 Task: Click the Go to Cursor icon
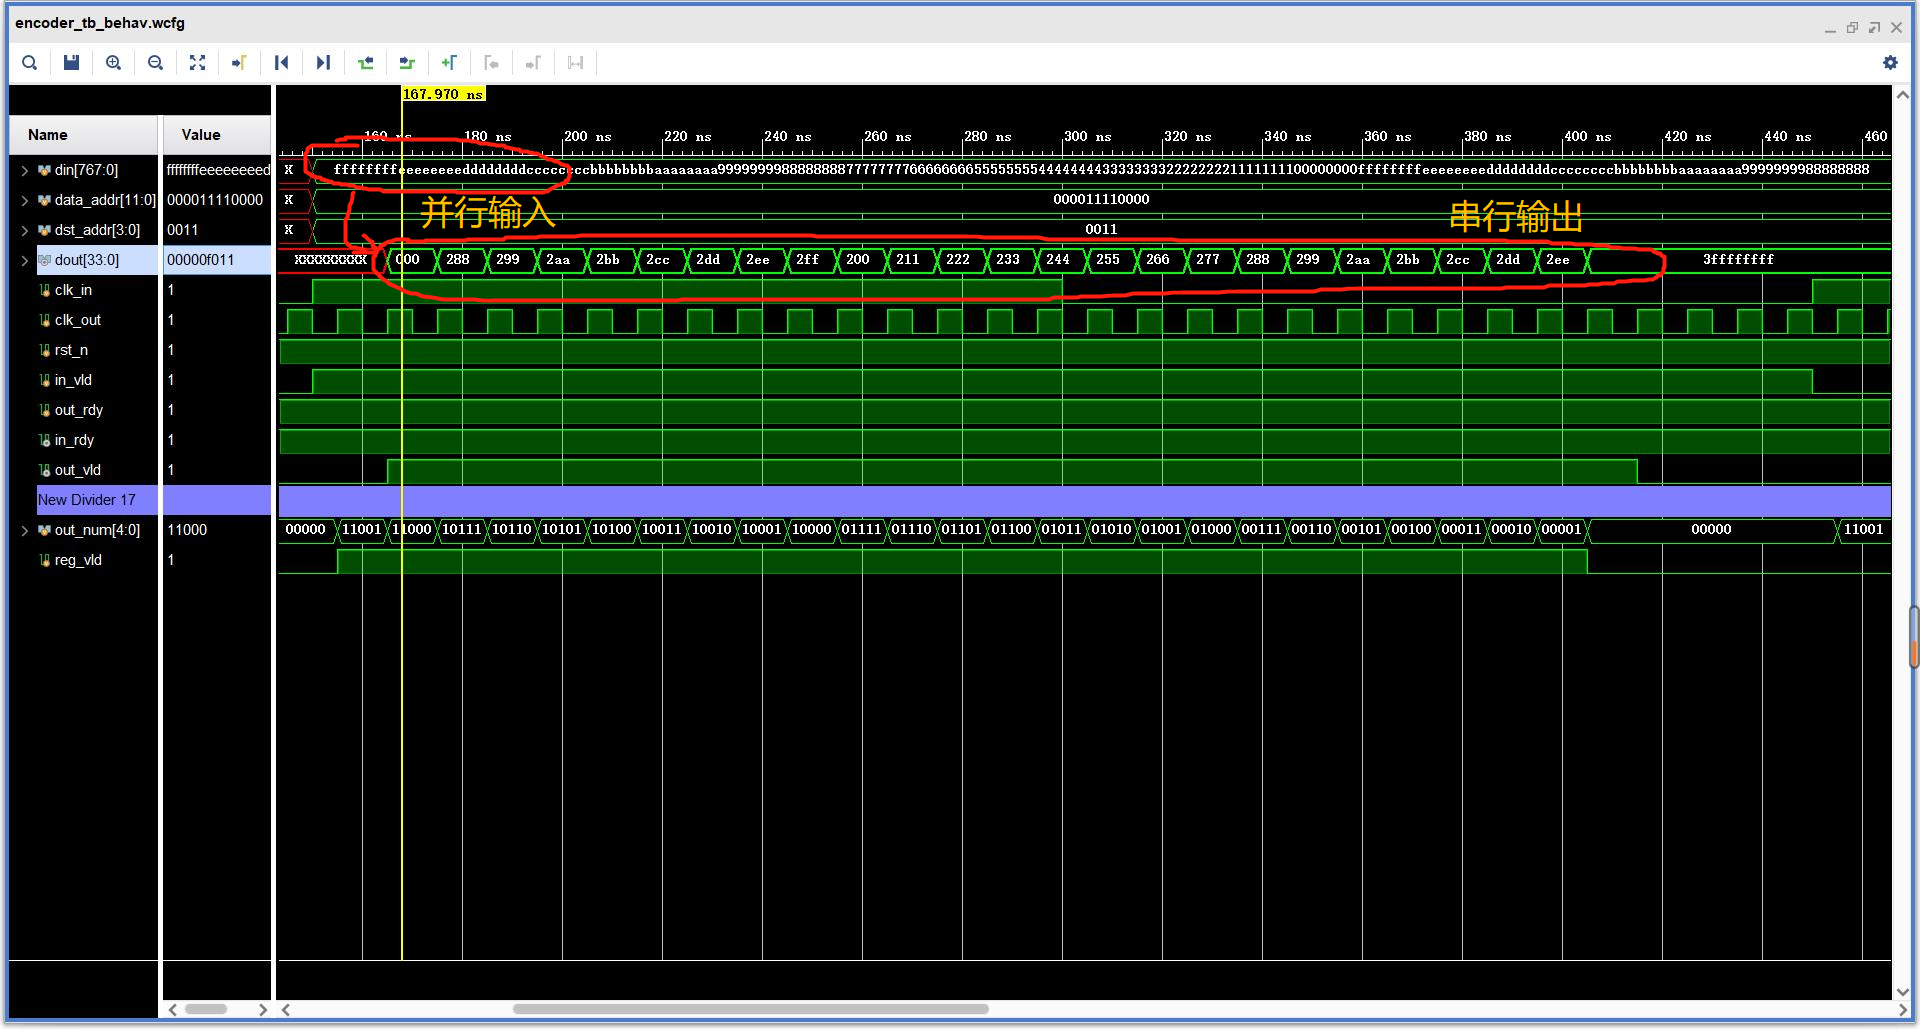coord(239,63)
